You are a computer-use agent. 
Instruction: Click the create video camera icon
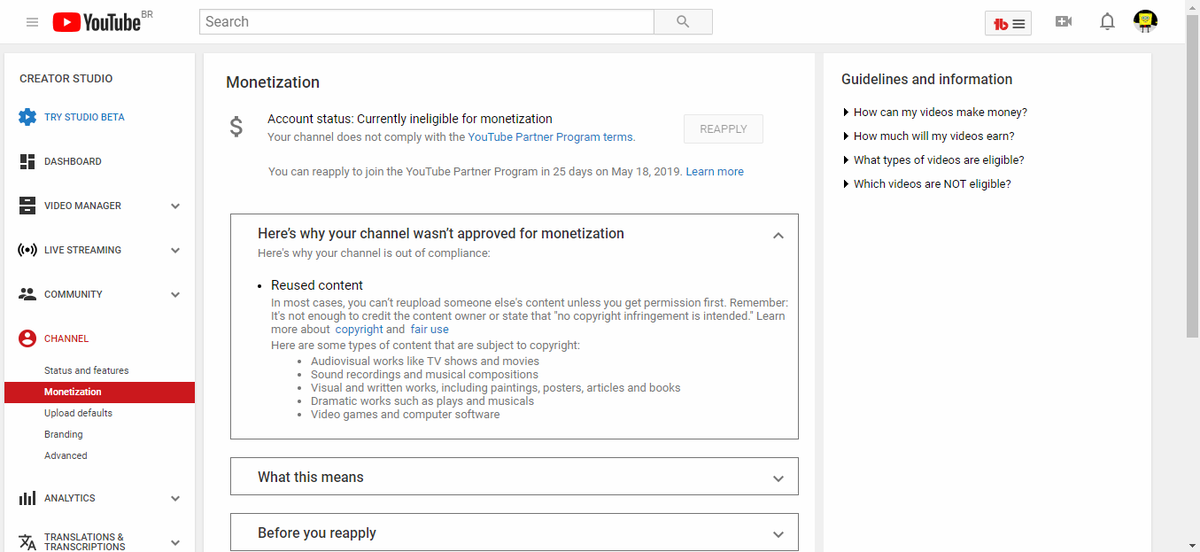[x=1064, y=21]
